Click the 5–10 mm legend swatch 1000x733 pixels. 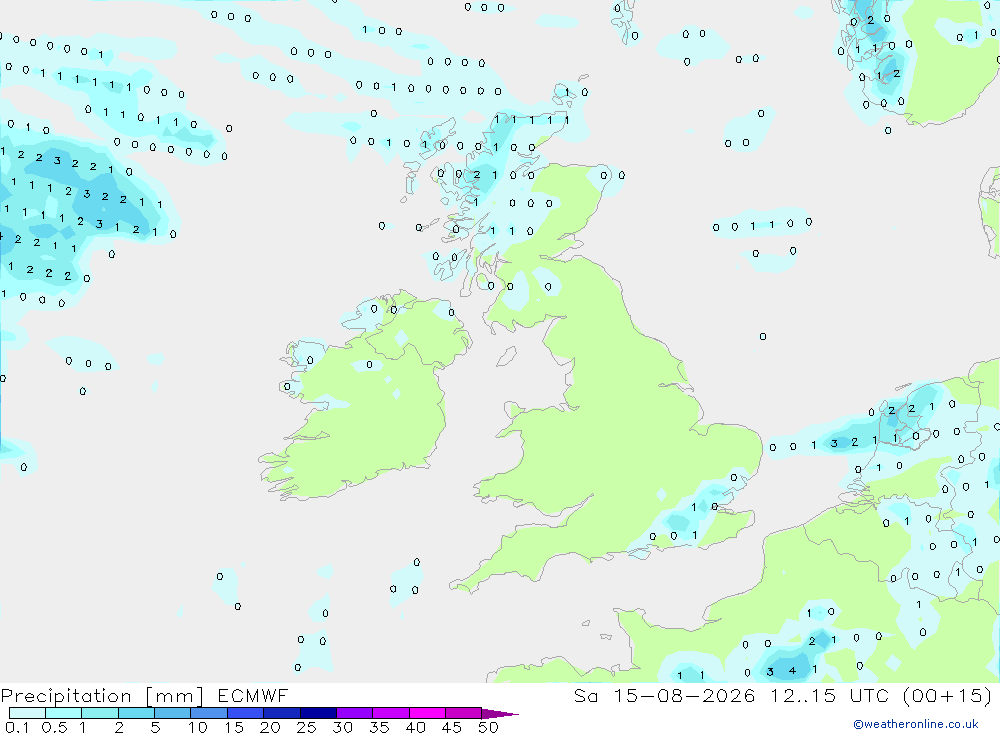tap(172, 713)
